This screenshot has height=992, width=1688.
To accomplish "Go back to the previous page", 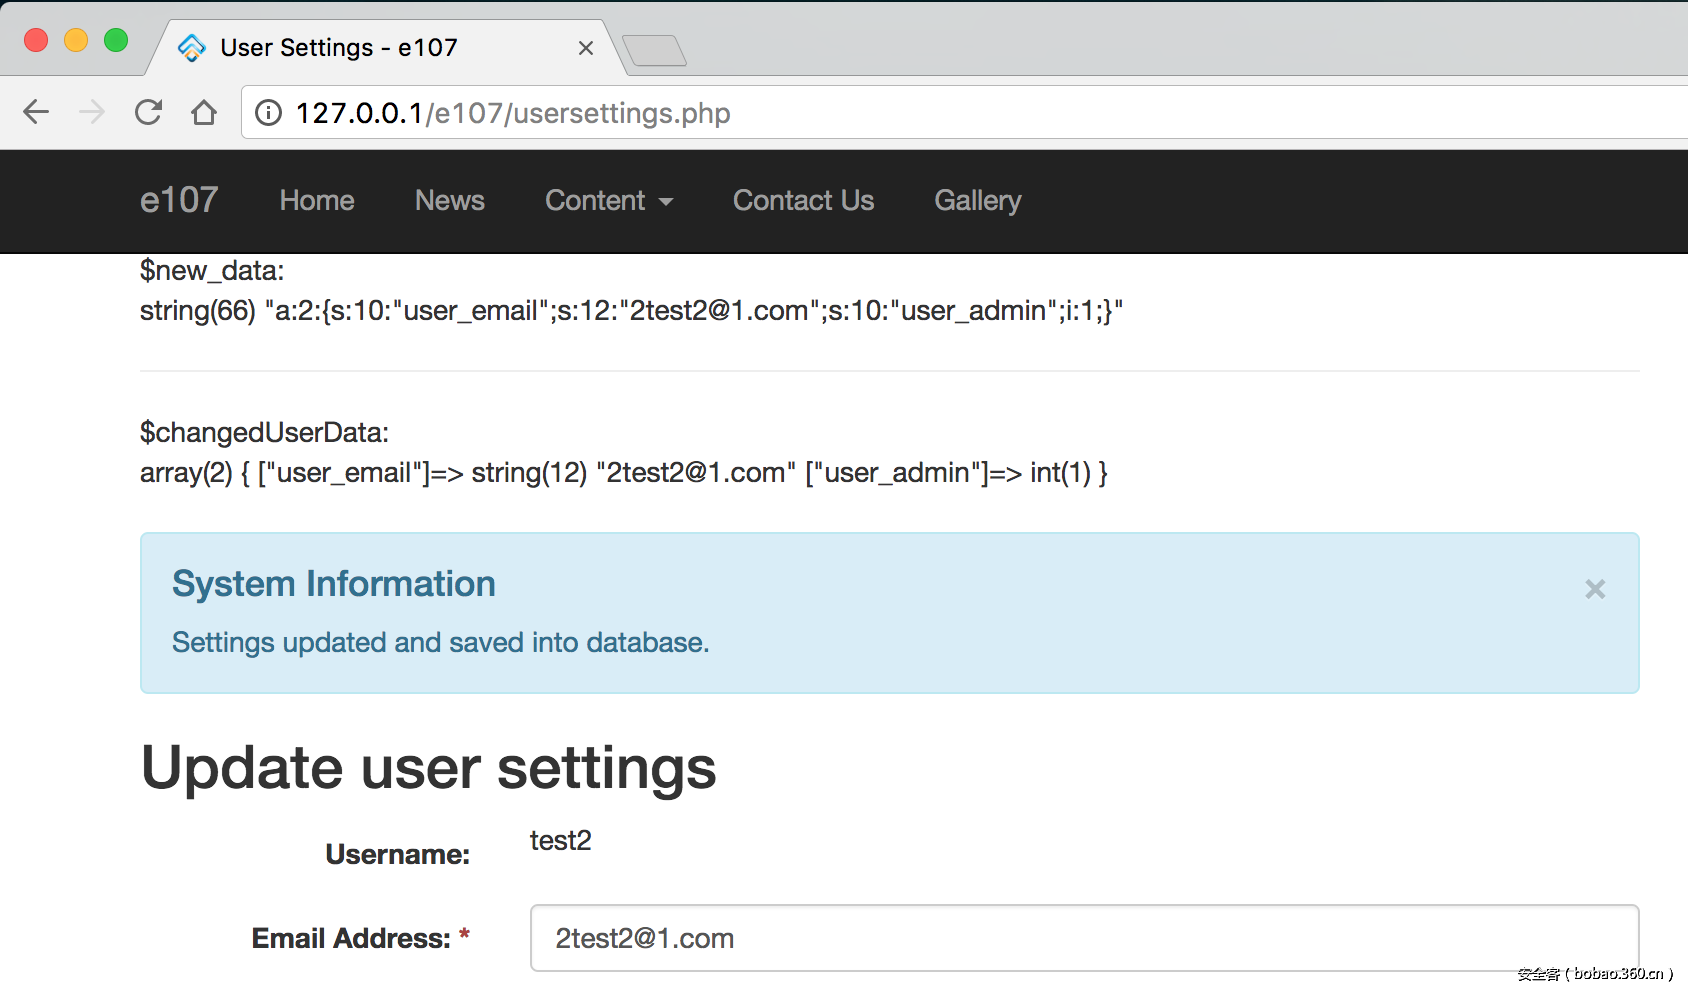I will coord(36,112).
